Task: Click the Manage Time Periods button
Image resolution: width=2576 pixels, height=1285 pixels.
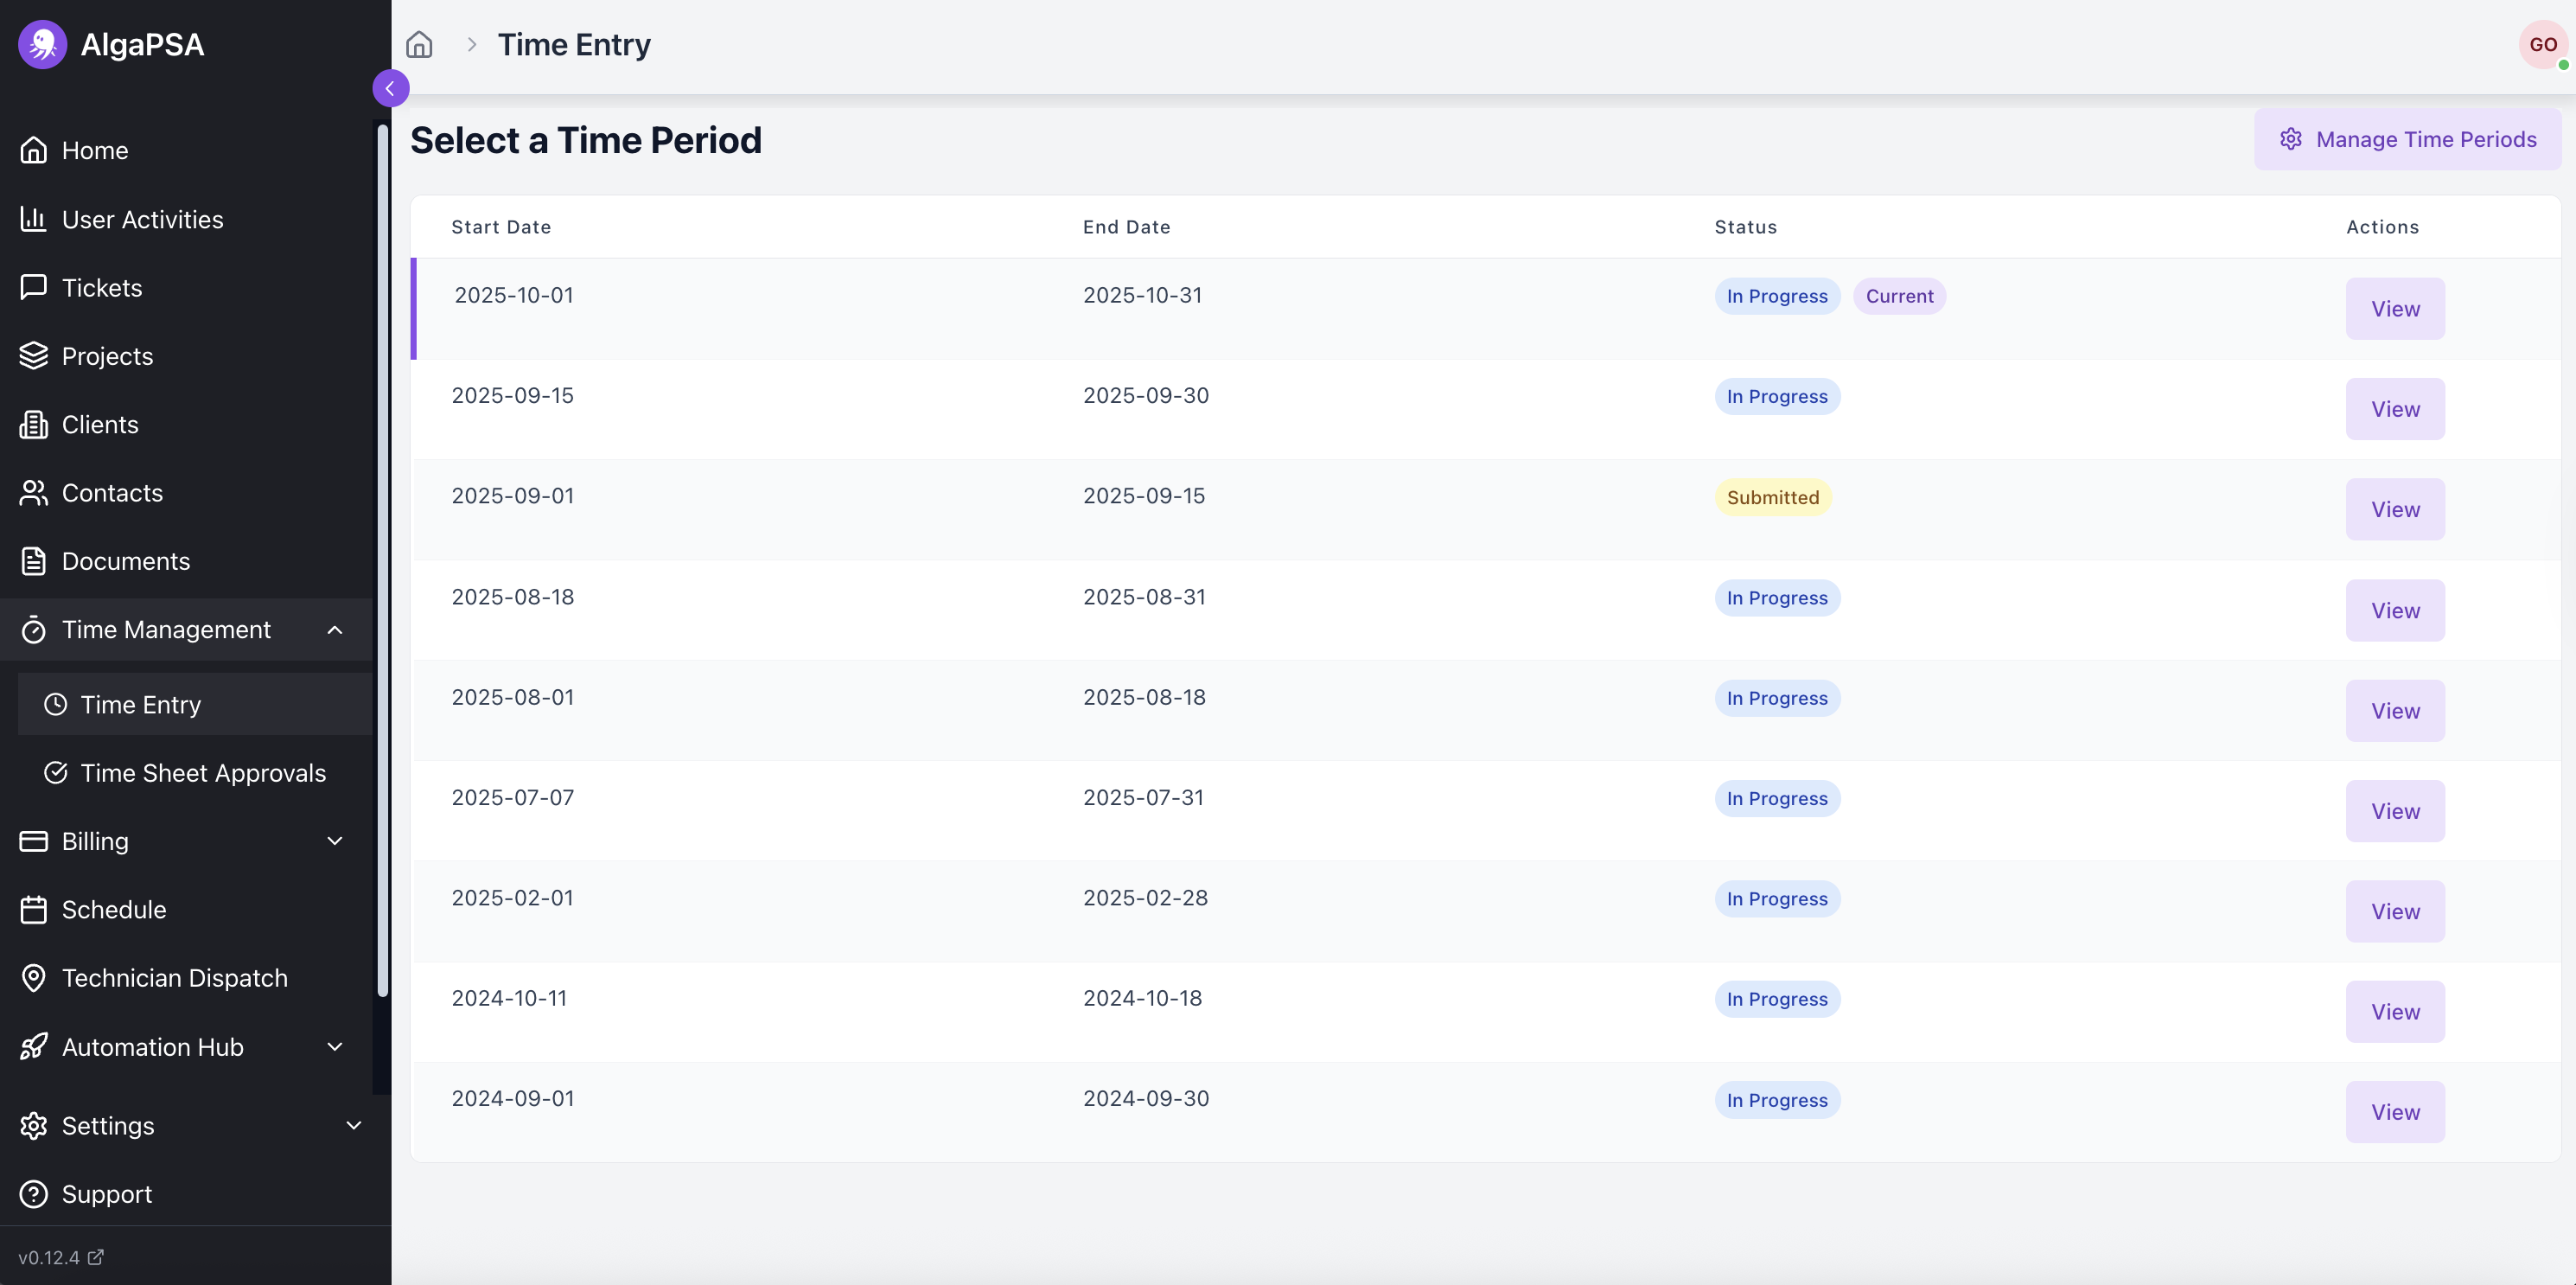Action: click(x=2407, y=139)
